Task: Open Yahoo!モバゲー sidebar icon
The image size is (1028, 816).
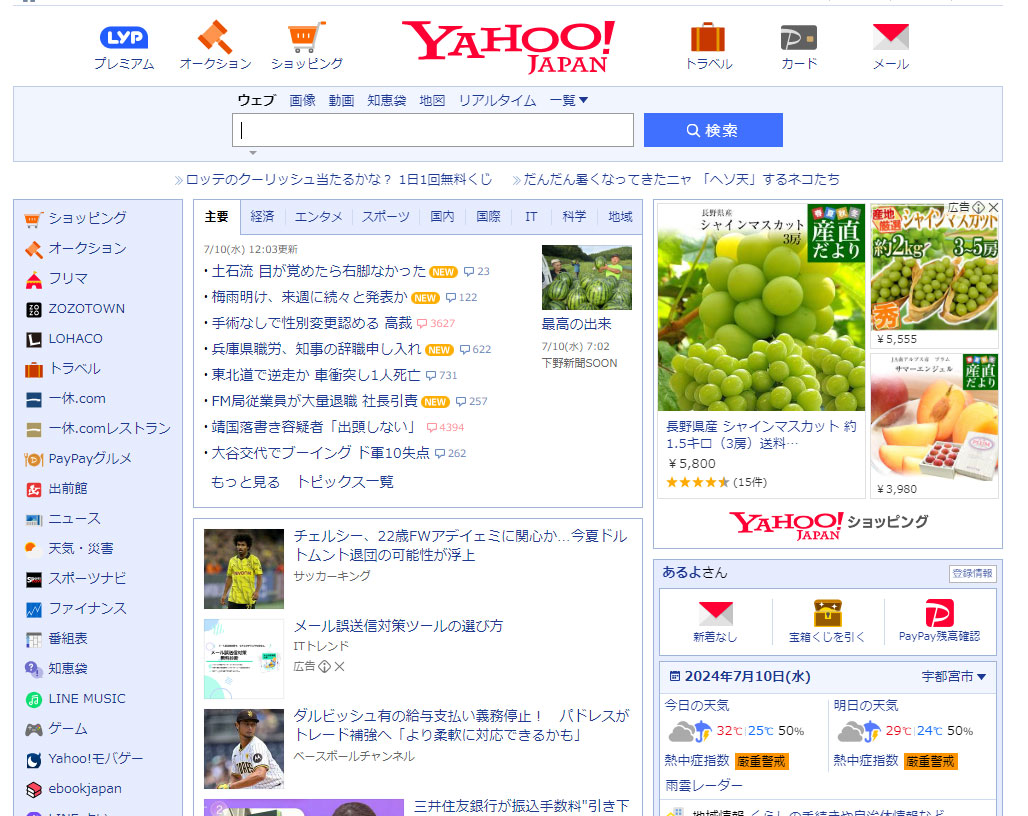Action: tap(33, 760)
